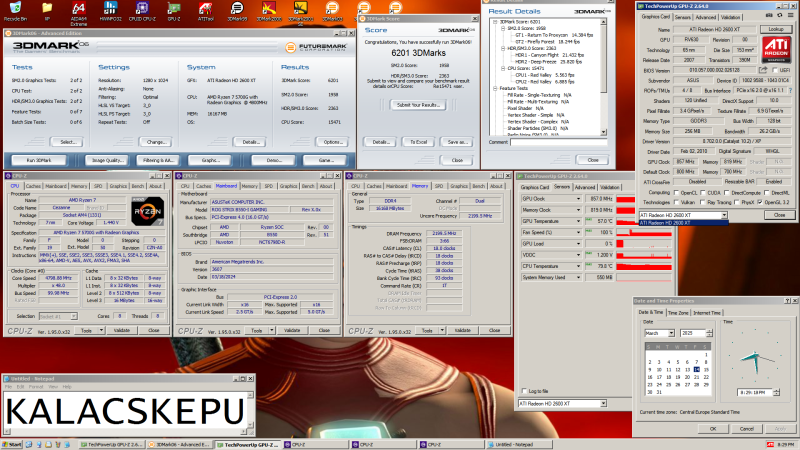Open the CPUID CPU-Z desktop shortcut

142,9
